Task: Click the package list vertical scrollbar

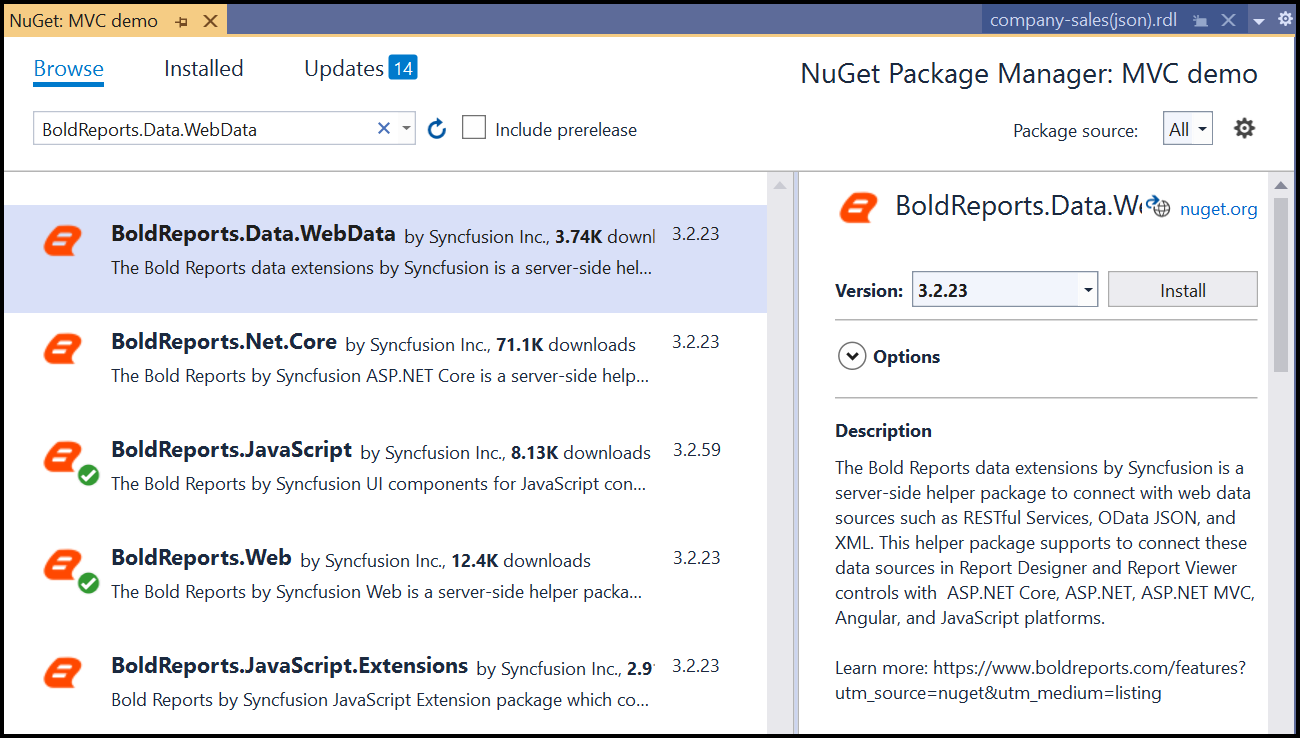Action: click(780, 450)
